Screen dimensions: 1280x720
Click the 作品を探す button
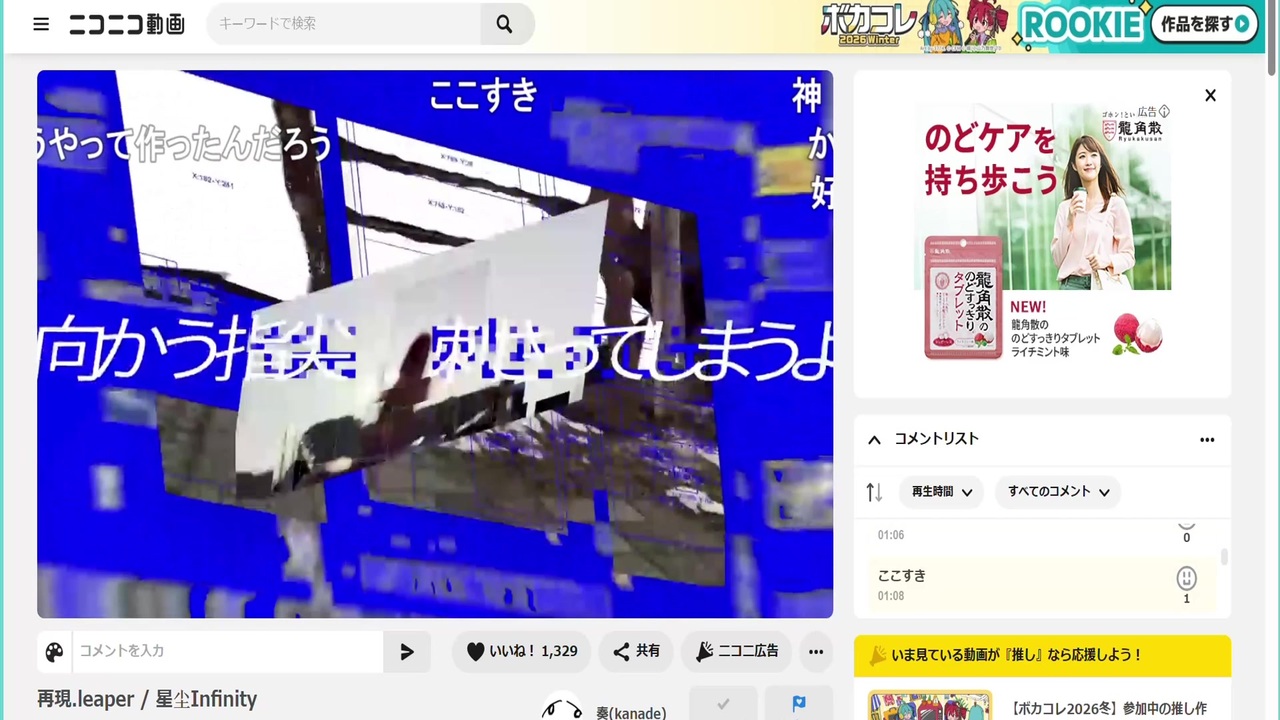click(x=1205, y=24)
